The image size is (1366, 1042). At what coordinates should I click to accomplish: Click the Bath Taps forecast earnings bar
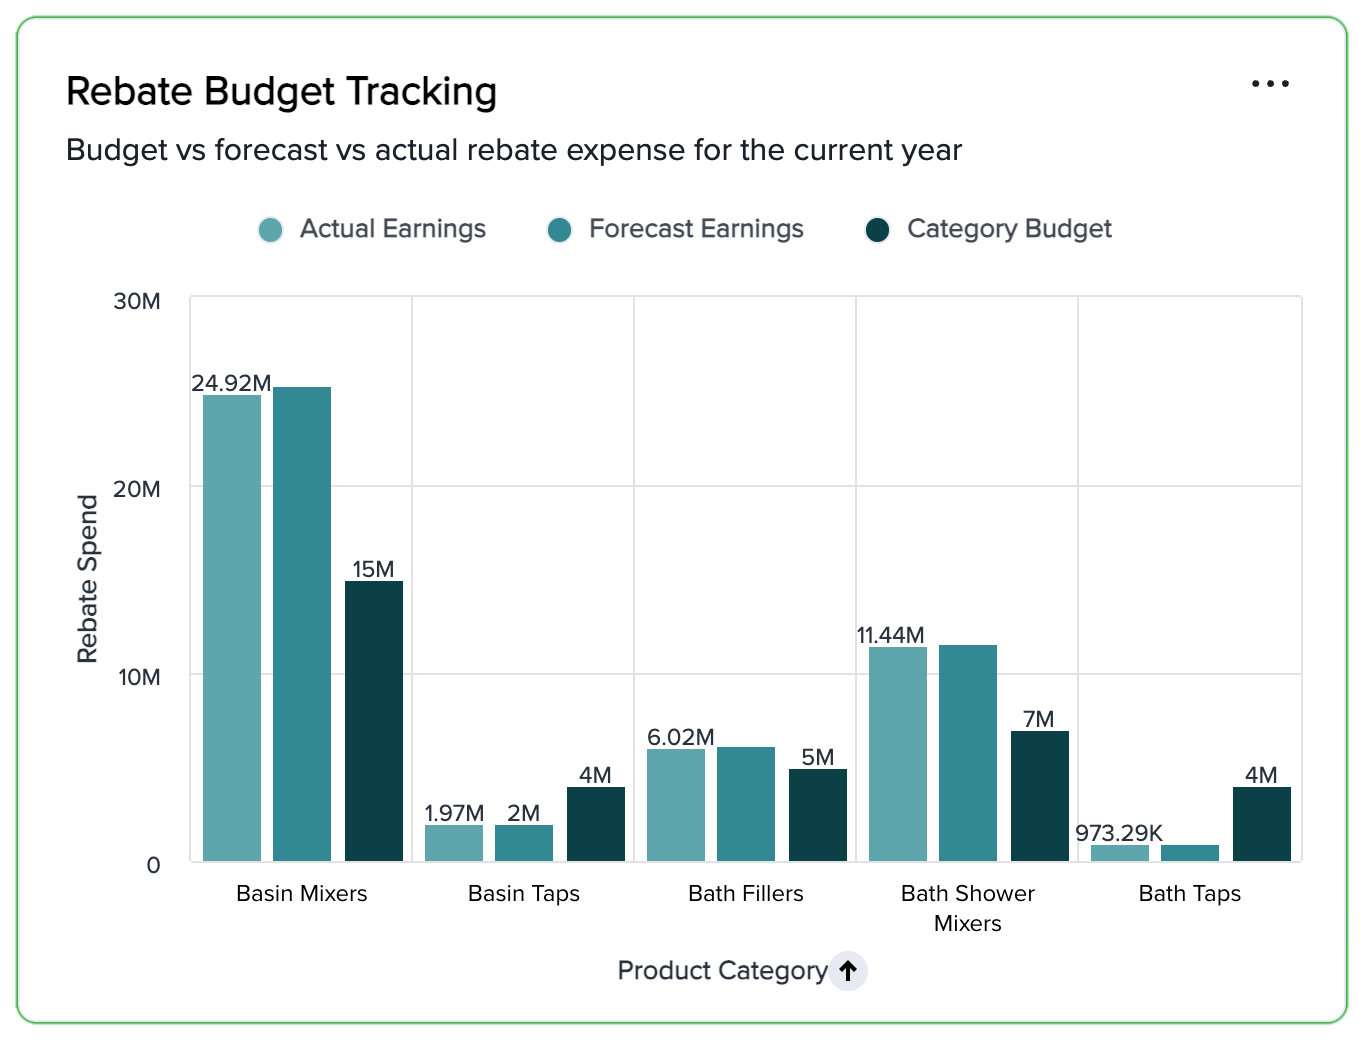point(1189,855)
